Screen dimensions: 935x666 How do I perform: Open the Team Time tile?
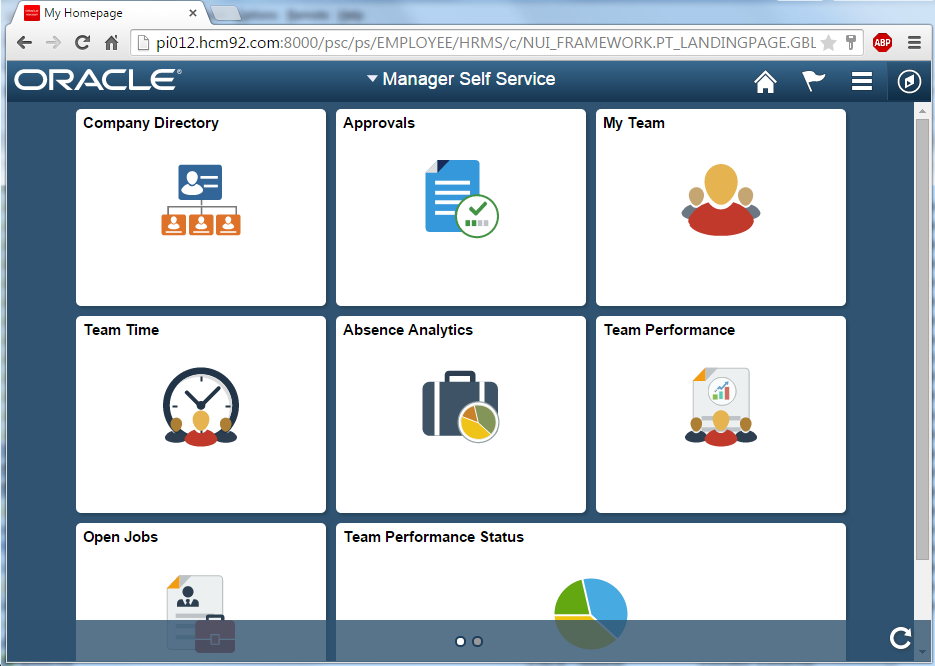200,414
